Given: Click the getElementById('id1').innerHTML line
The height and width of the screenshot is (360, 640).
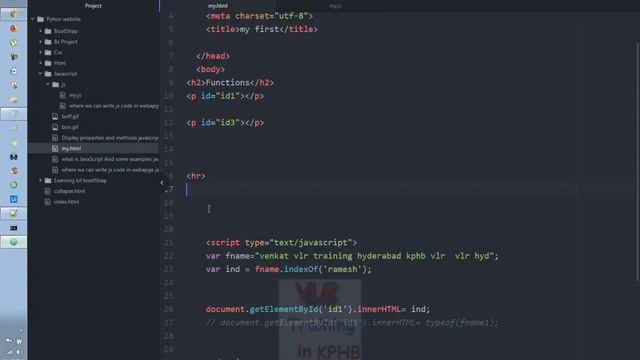Looking at the screenshot, I should [x=318, y=309].
